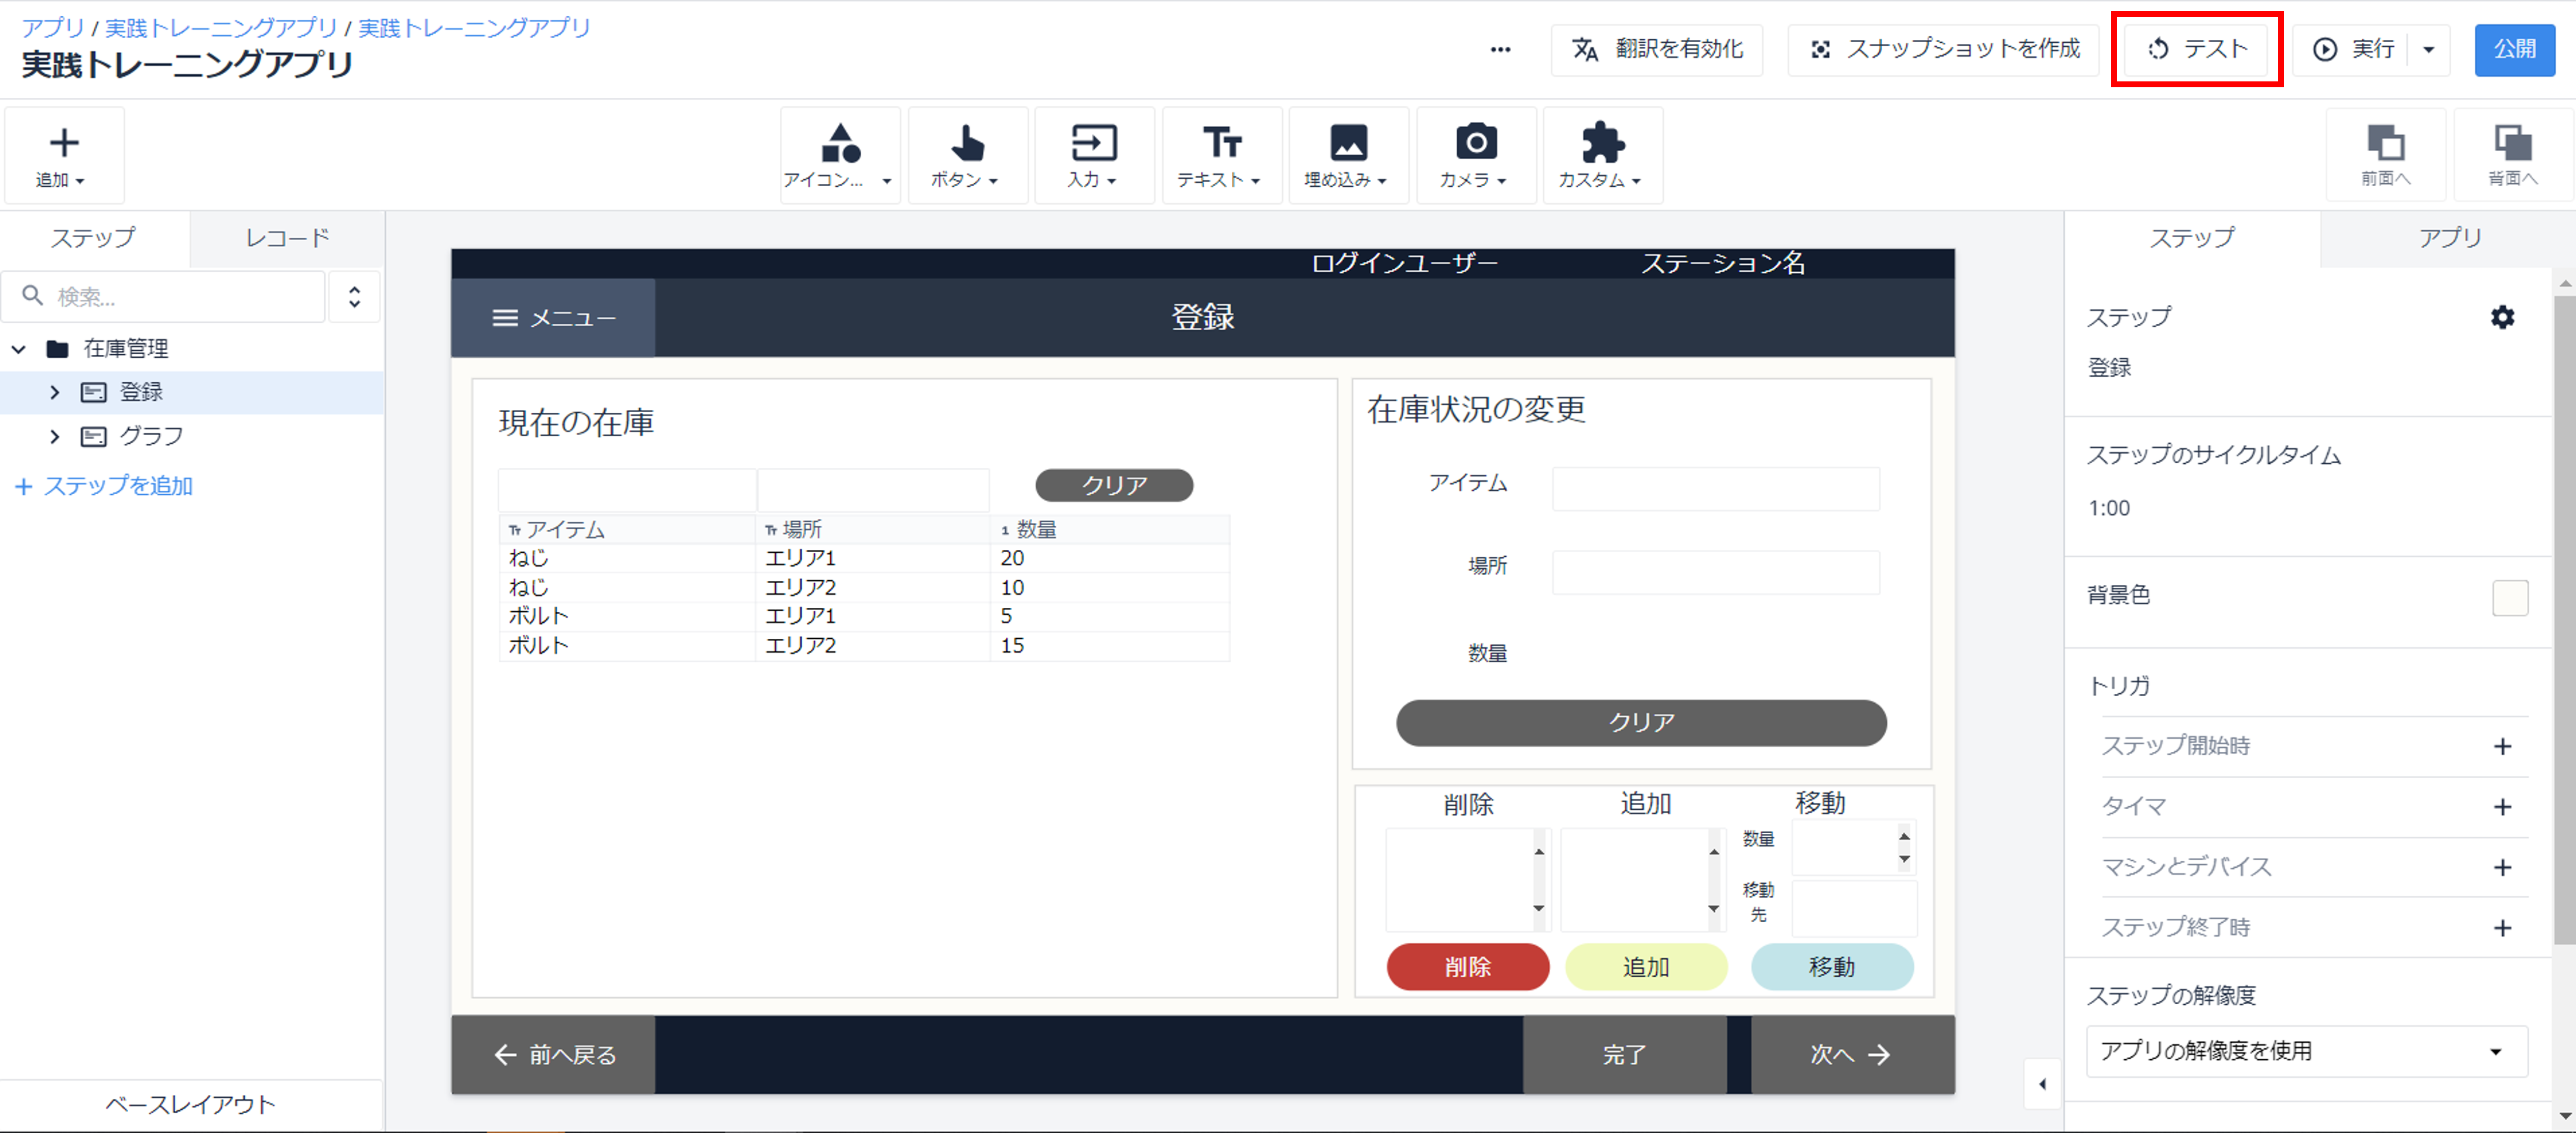Click the 登録 step icon in tree
The height and width of the screenshot is (1133, 2576).
click(x=93, y=392)
